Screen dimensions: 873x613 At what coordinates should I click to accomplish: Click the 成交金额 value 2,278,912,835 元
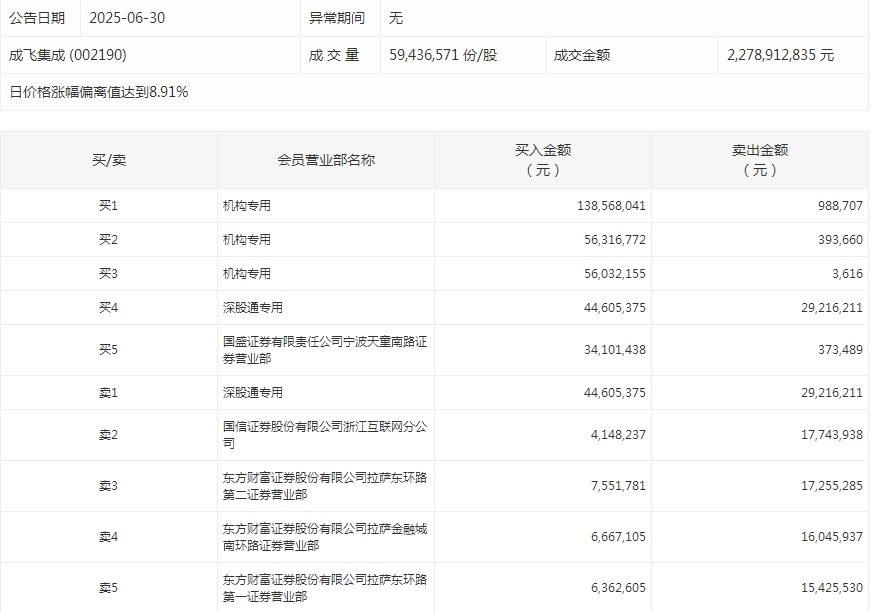click(x=780, y=55)
